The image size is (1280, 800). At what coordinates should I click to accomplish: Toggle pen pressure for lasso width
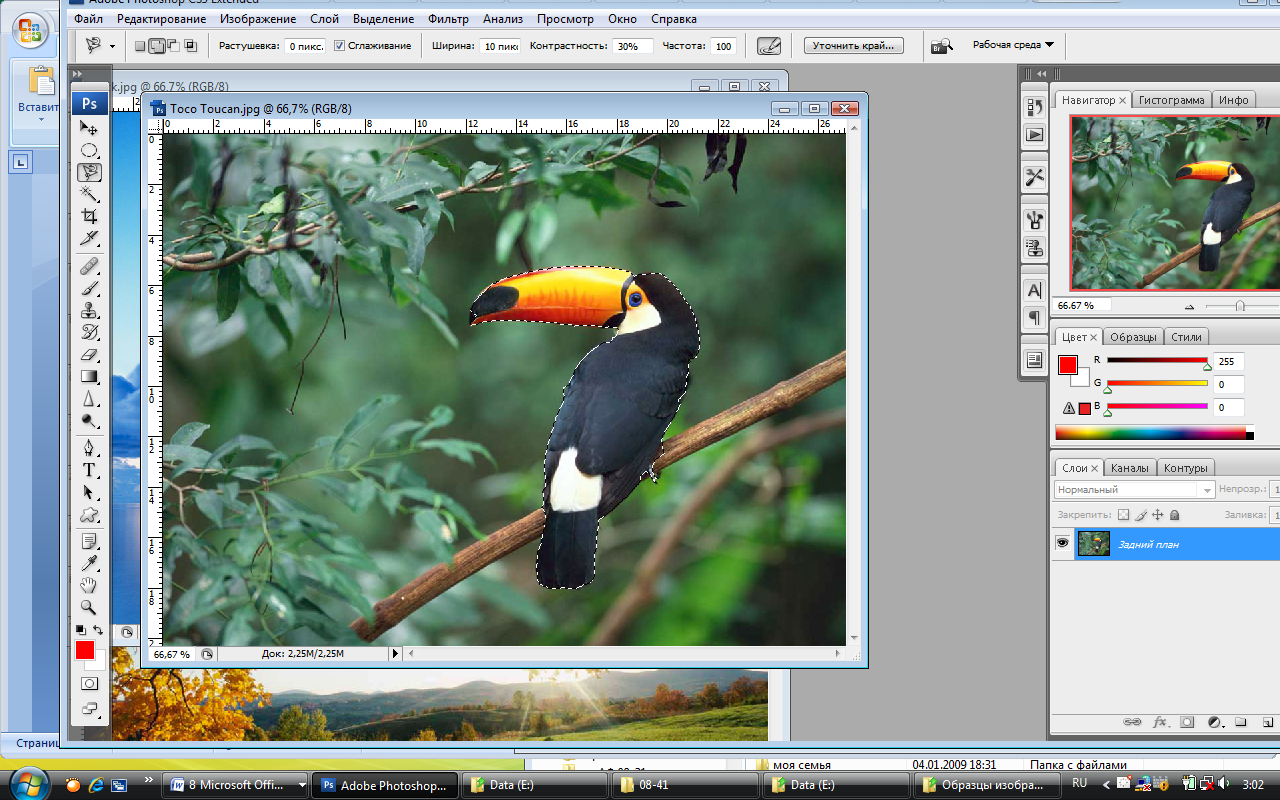(769, 46)
